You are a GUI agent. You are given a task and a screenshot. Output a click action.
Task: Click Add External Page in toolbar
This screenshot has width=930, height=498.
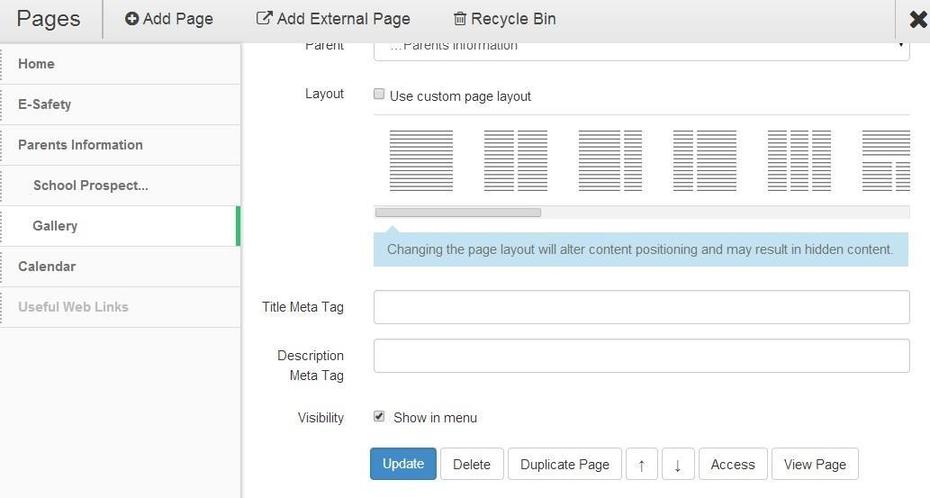pos(333,19)
